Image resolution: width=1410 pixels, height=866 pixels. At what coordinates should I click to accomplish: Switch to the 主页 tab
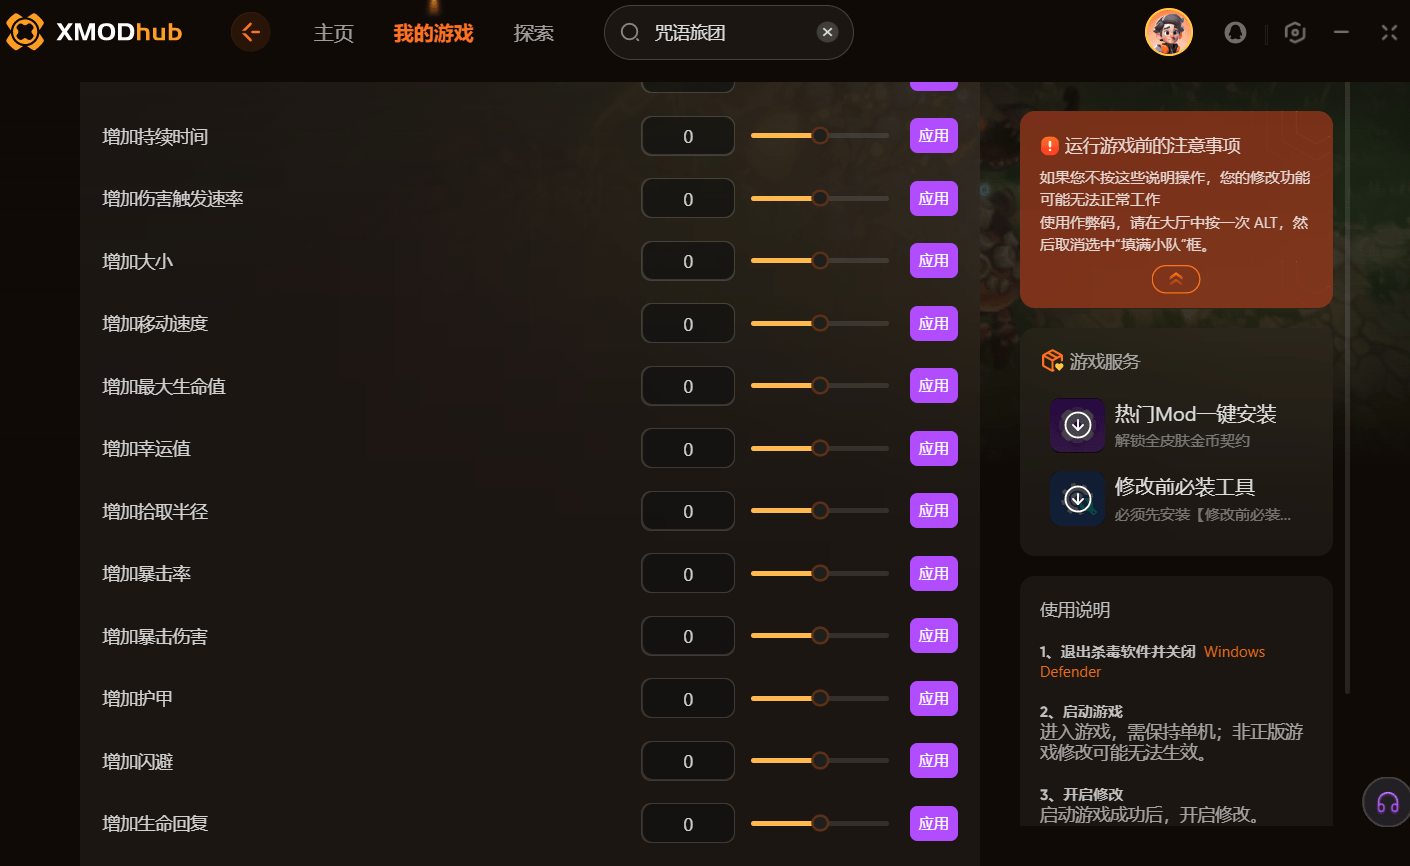334,33
